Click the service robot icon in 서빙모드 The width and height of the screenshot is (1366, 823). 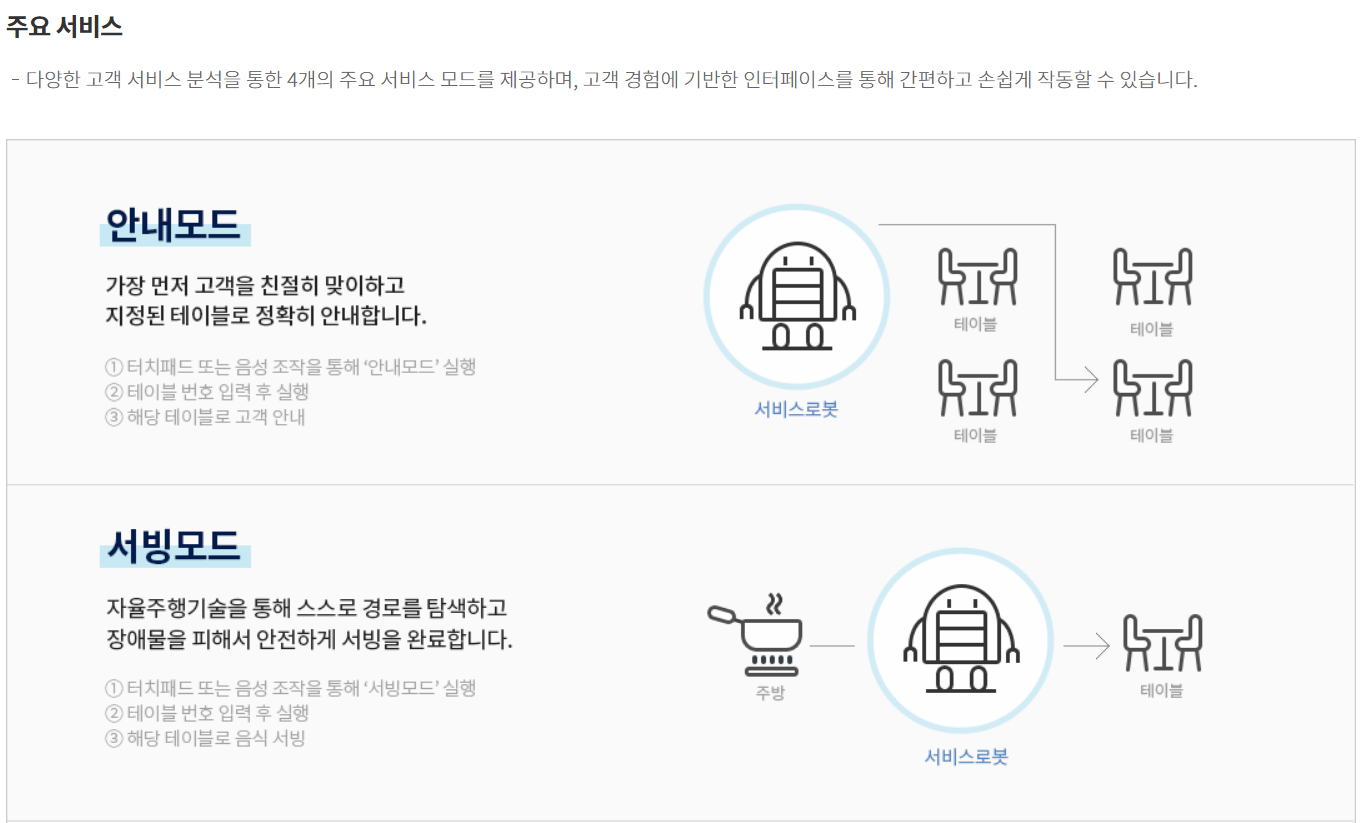tap(961, 640)
